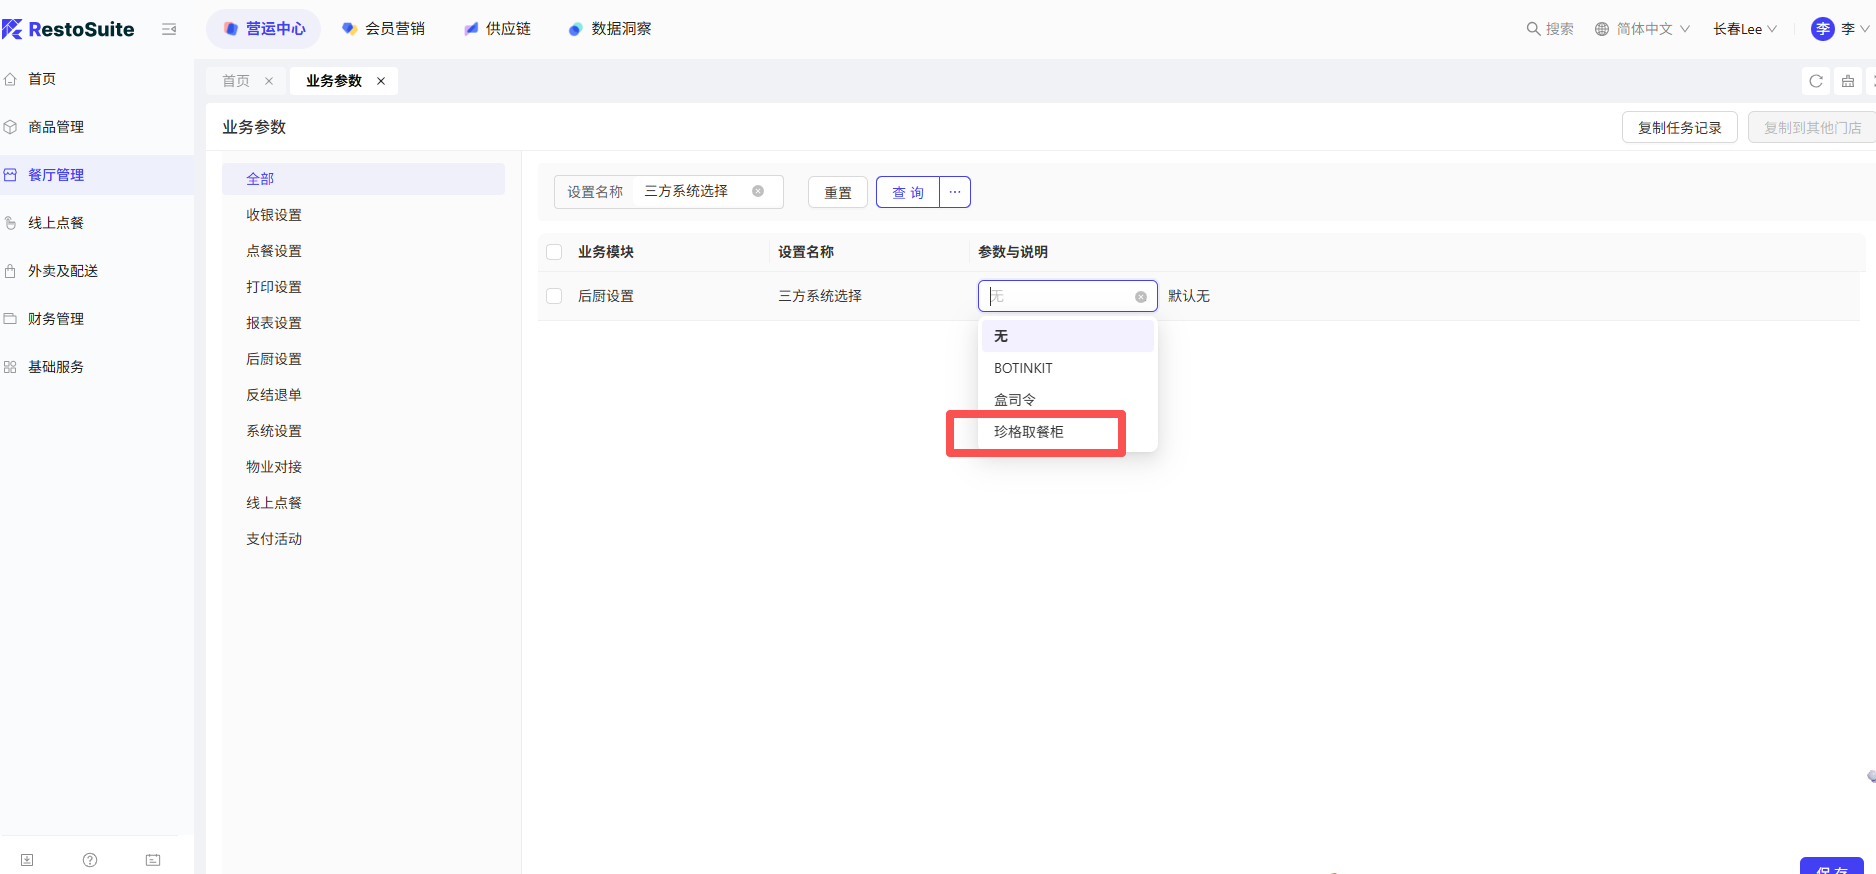
Task: Select 珍格取餐柜 from dropdown list
Action: (1029, 432)
